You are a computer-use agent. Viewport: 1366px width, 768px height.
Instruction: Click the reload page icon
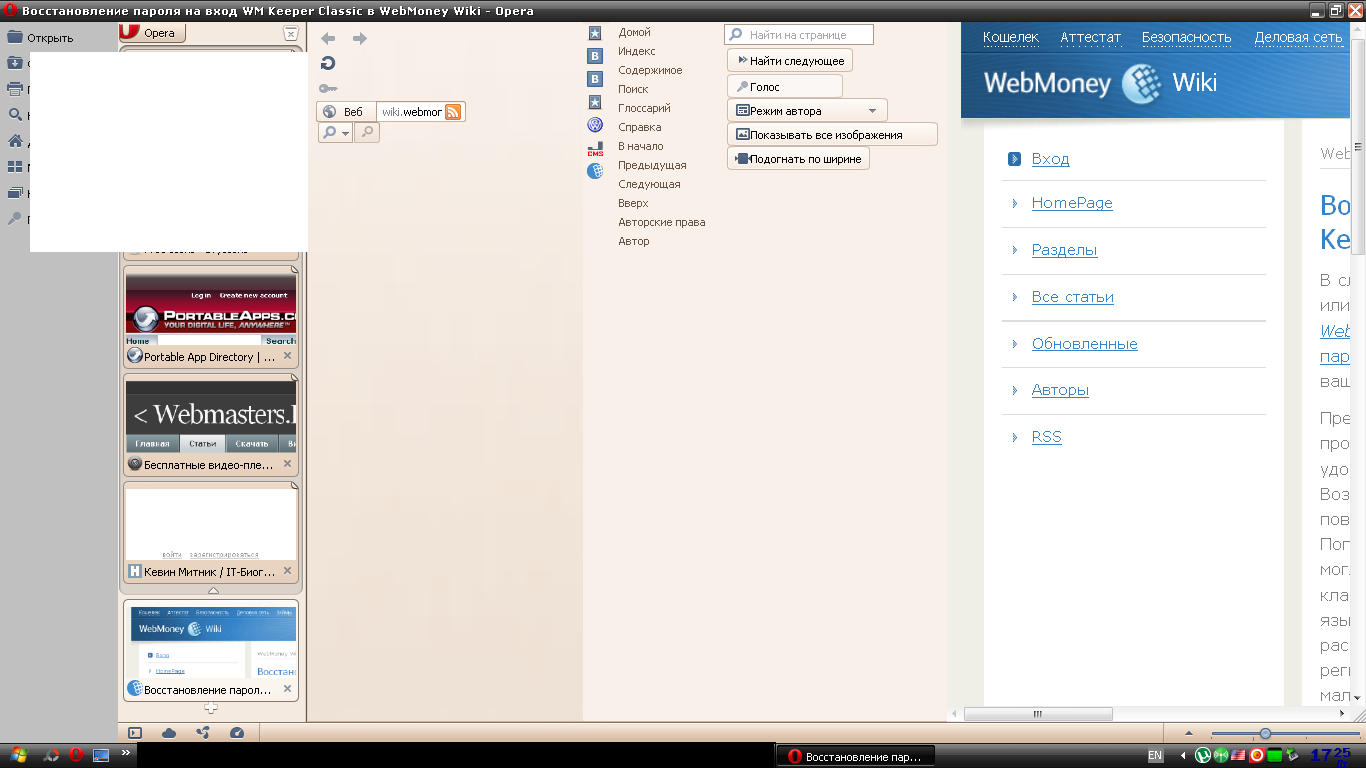(x=328, y=63)
